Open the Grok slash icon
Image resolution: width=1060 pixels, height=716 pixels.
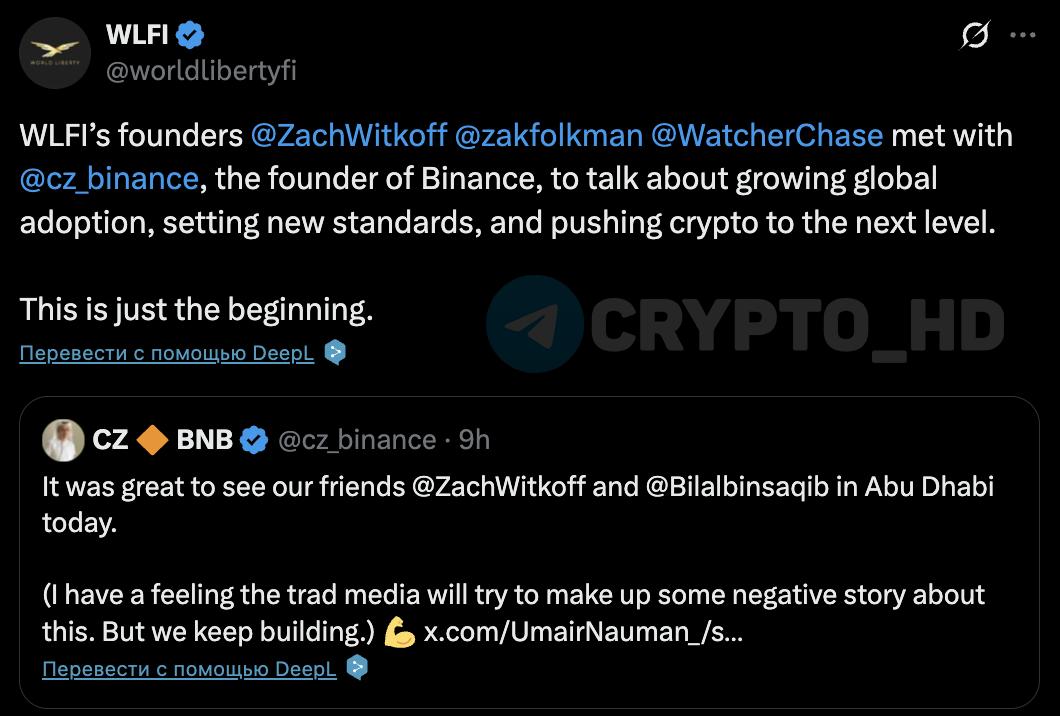(975, 36)
